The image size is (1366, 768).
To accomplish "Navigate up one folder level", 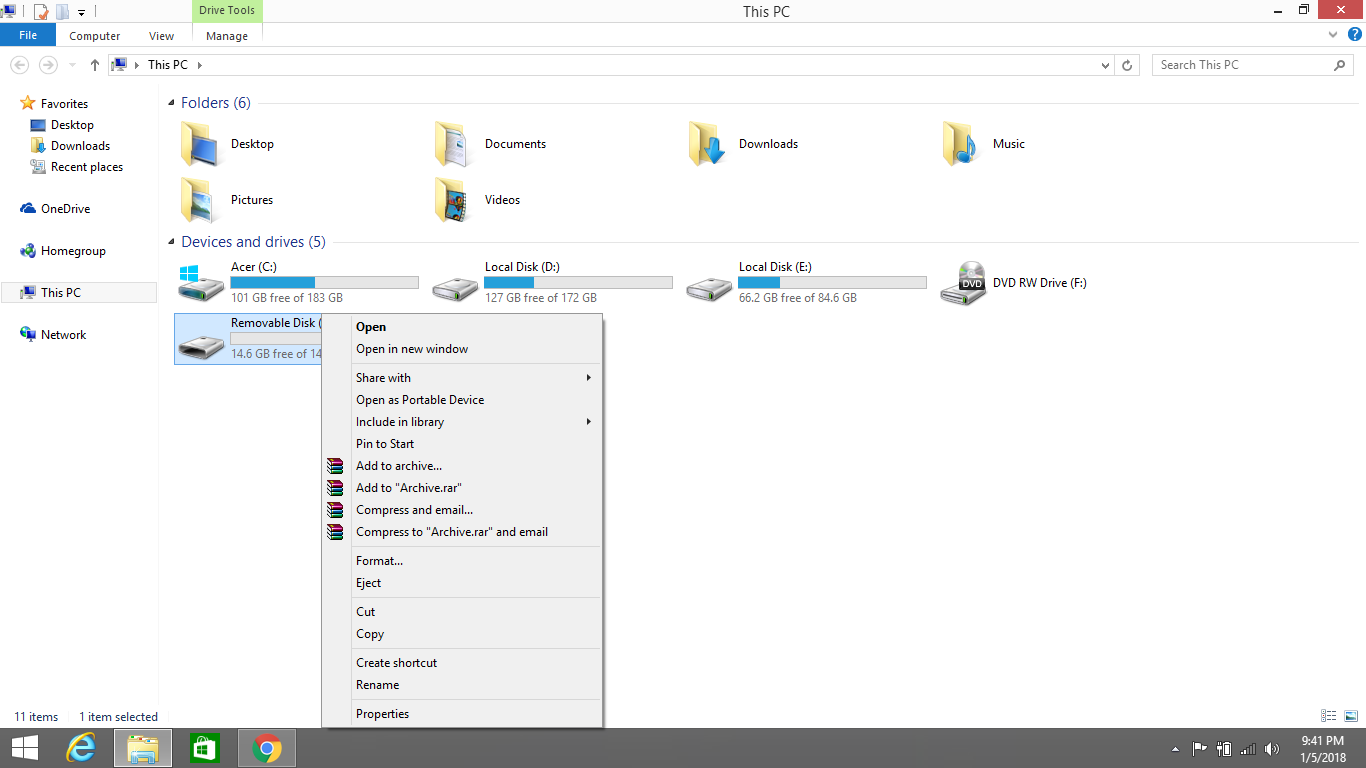I will click(x=94, y=64).
